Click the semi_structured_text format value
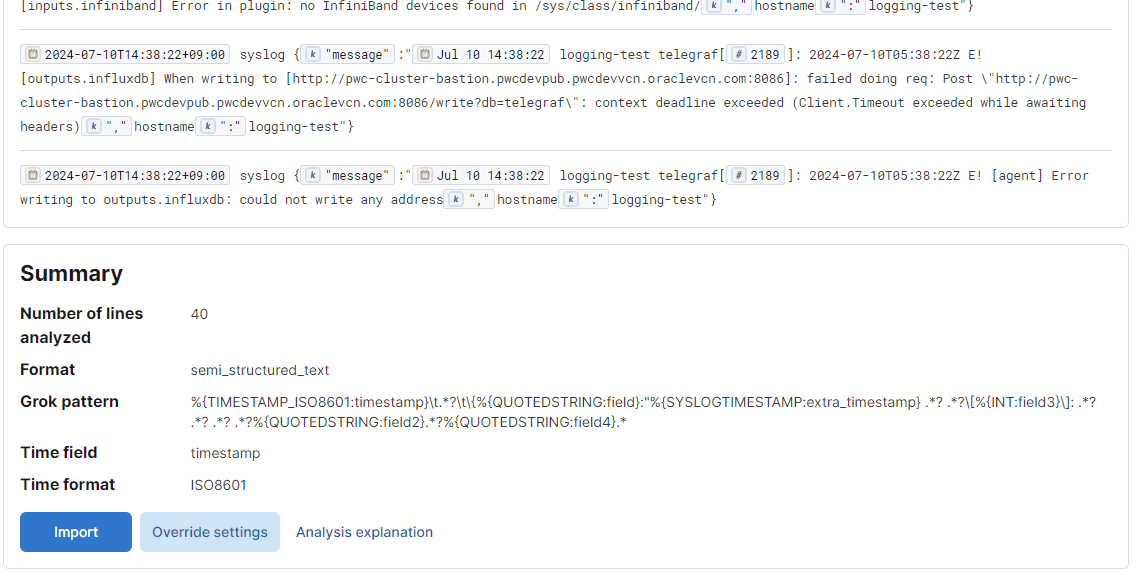The height and width of the screenshot is (573, 1137). [260, 370]
